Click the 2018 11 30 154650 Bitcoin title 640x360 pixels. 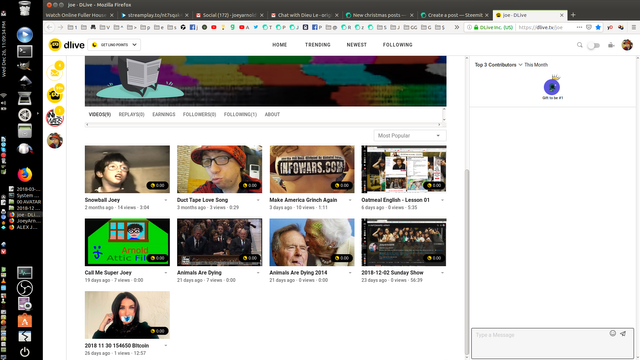117,346
